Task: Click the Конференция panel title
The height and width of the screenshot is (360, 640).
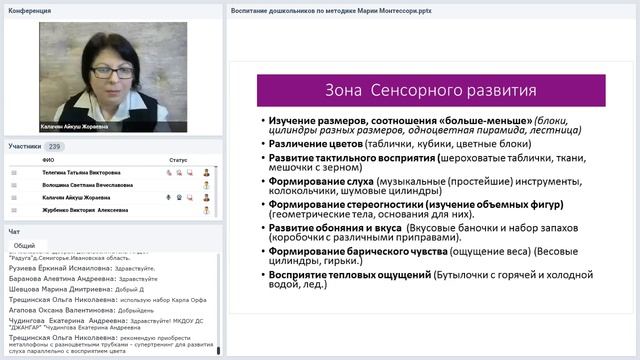Action: click(29, 11)
